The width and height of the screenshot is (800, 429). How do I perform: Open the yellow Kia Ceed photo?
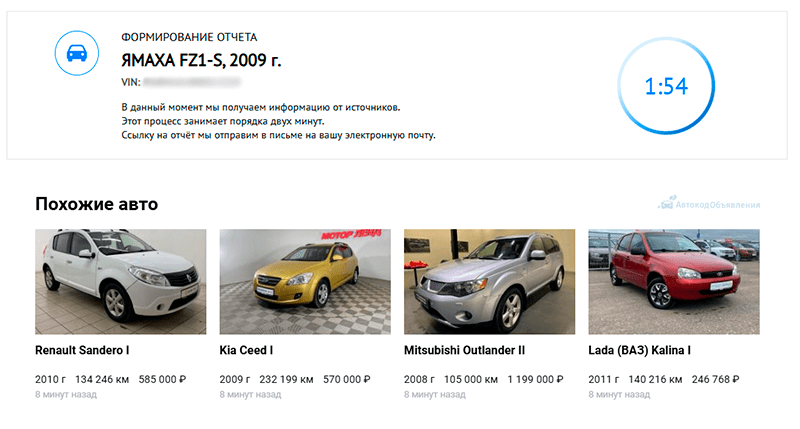pyautogui.click(x=305, y=282)
